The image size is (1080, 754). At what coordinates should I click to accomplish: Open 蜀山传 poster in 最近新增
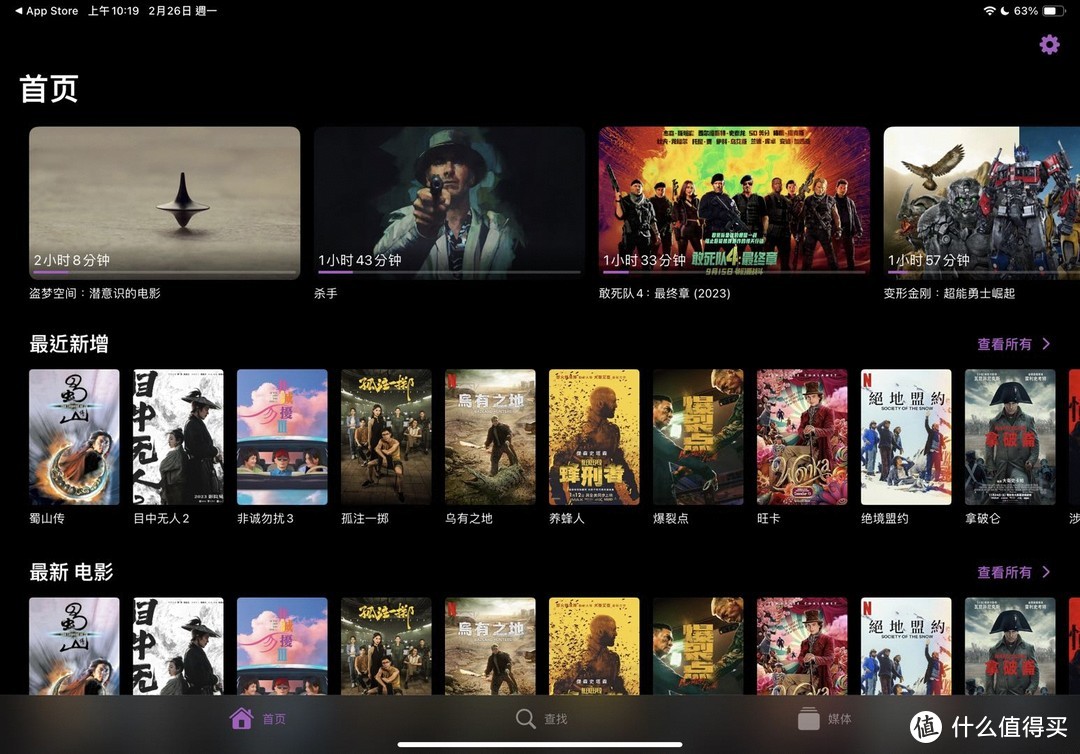pos(74,437)
